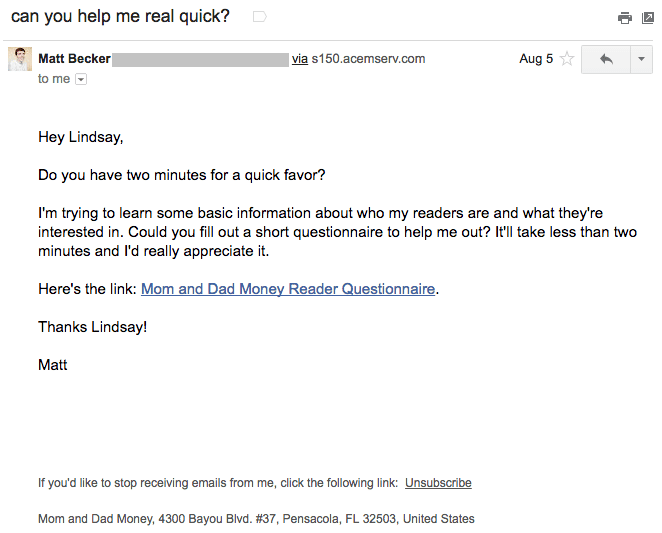662x533 pixels.
Task: Open the Mom and Dad Money Reader Questionnaire
Action: pyautogui.click(x=288, y=289)
